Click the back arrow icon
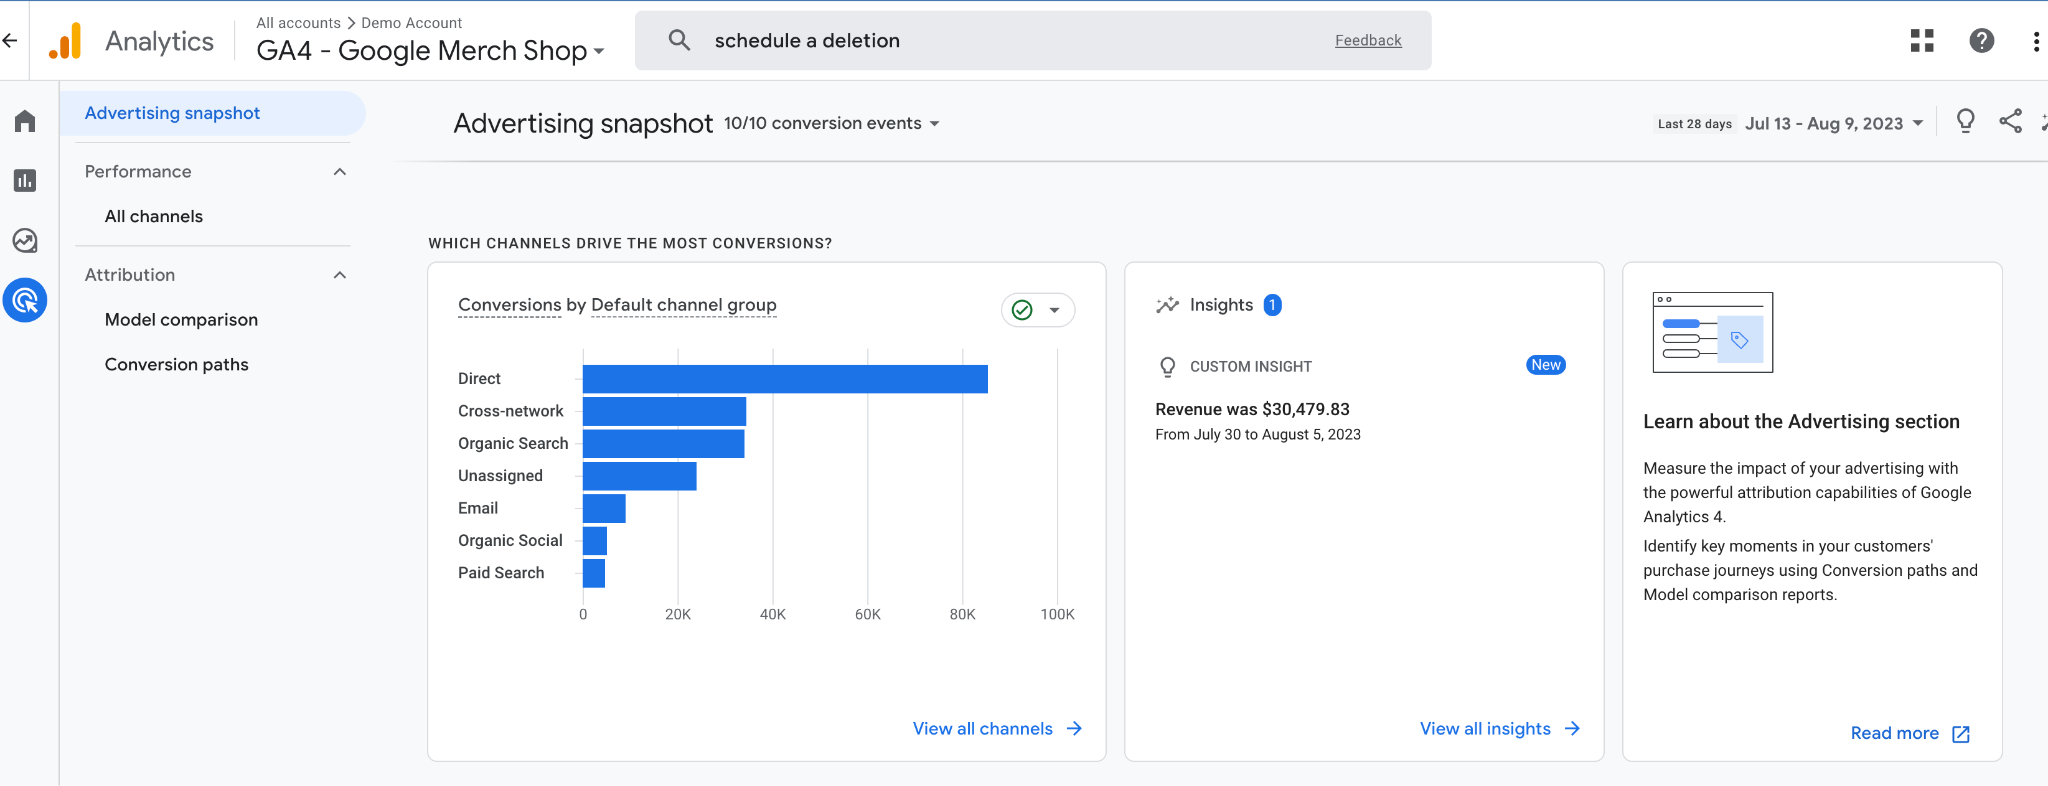Viewport: 2048px width, 786px height. [10, 40]
